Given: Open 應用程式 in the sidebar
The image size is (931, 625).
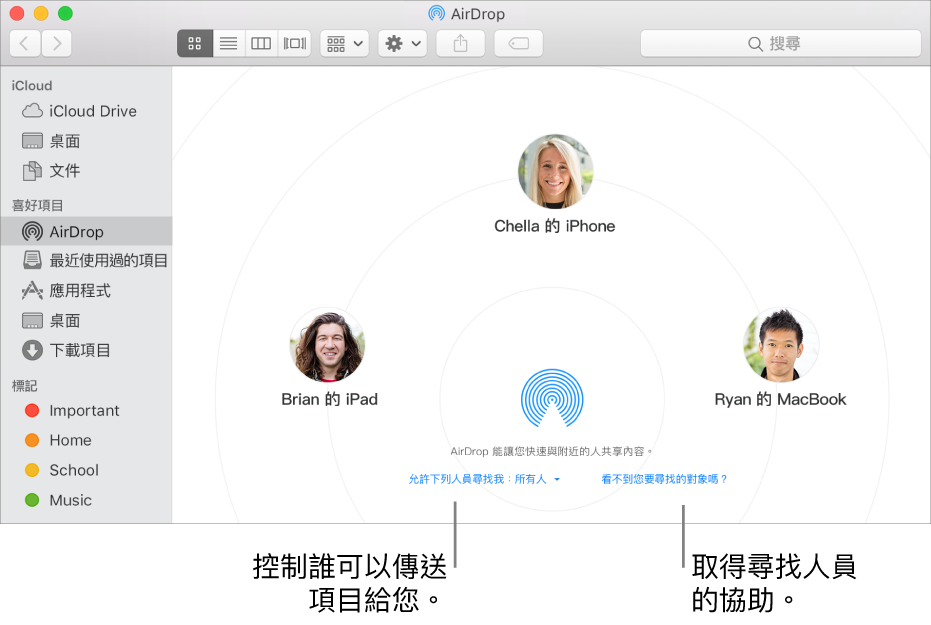Looking at the screenshot, I should (x=86, y=291).
